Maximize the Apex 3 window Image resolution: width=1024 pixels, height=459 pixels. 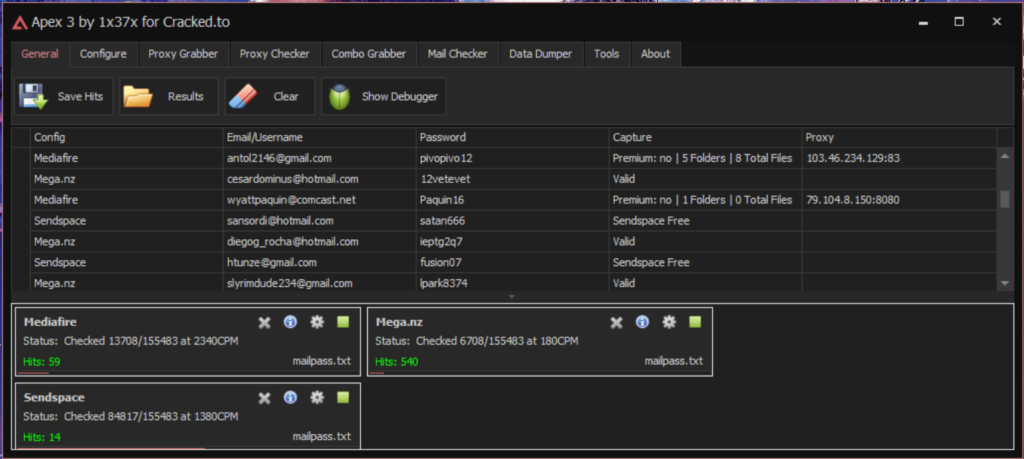tap(959, 22)
